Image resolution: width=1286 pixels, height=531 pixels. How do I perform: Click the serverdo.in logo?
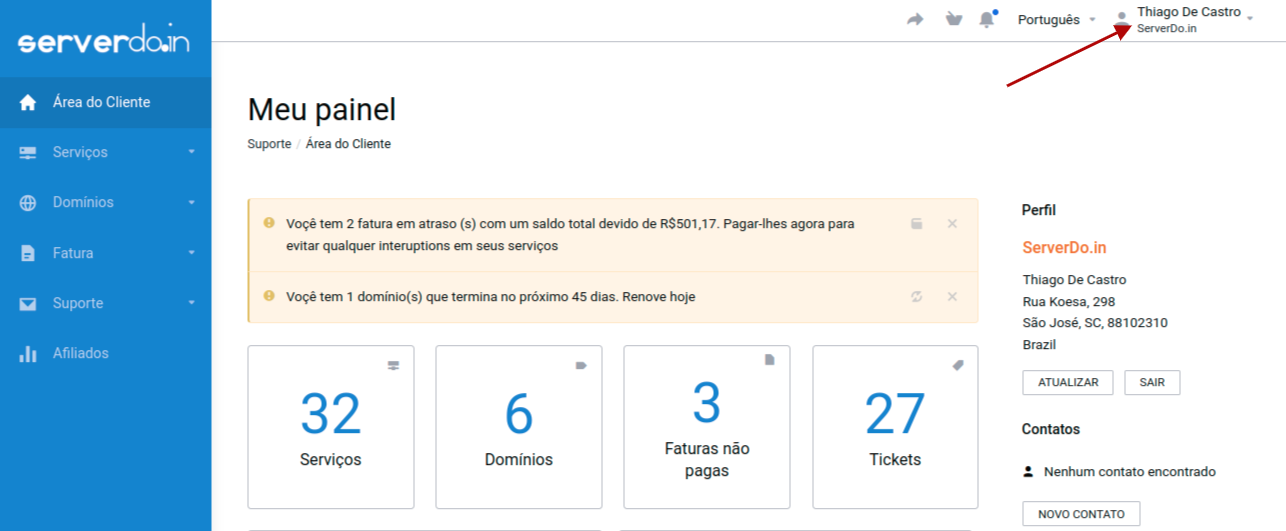(x=104, y=43)
